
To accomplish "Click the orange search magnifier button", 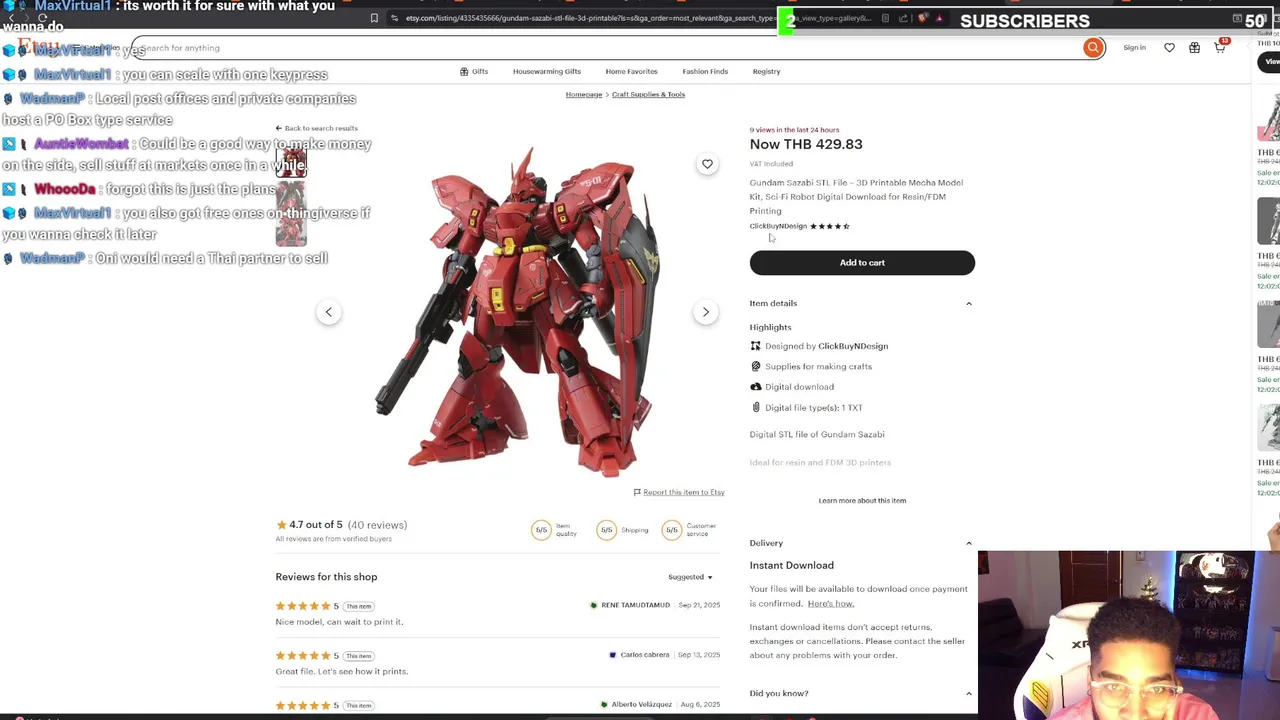I will point(1093,47).
